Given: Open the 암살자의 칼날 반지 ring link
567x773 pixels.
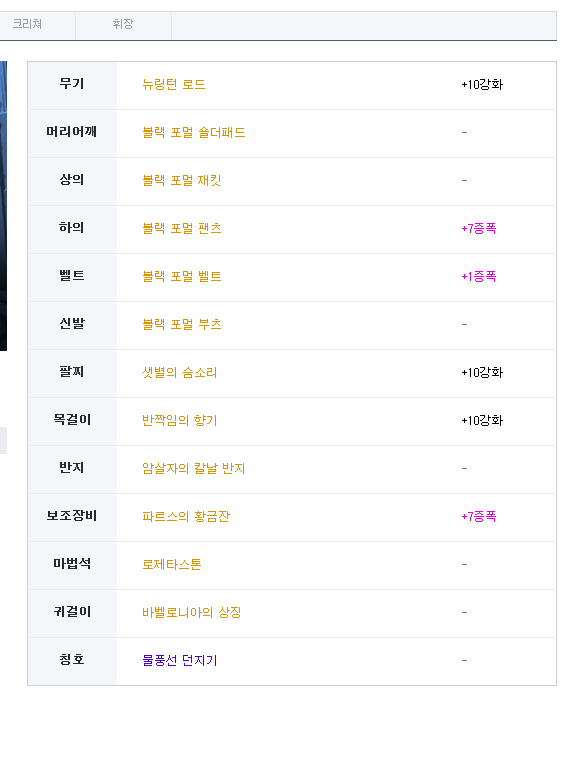Looking at the screenshot, I should pos(193,468).
